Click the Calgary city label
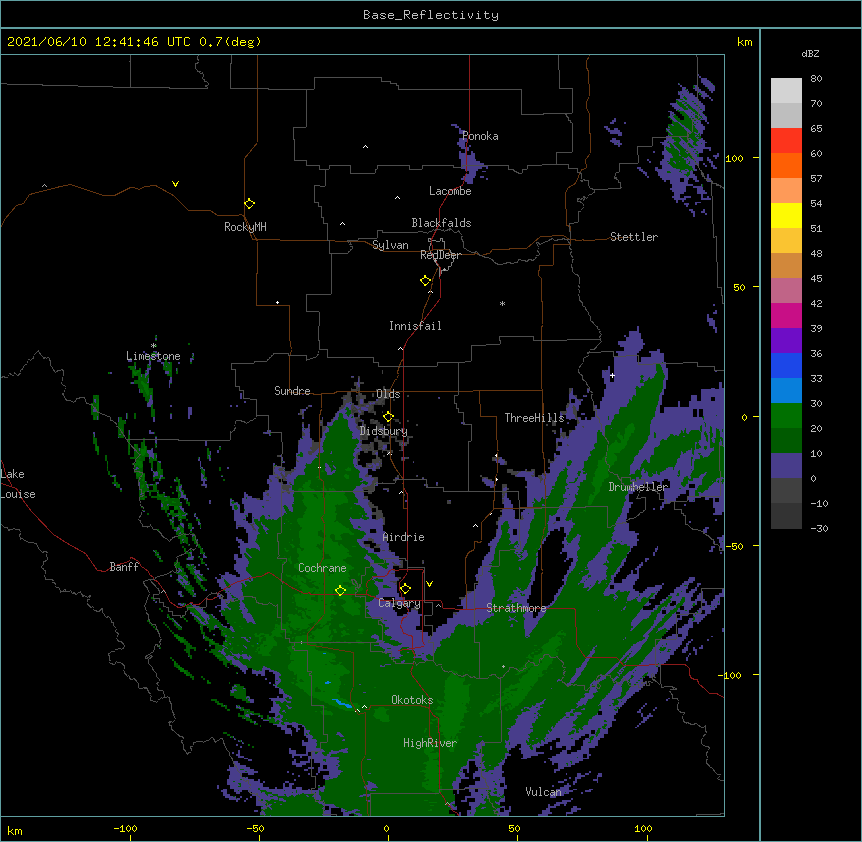Screen dimensions: 862x842 399,603
